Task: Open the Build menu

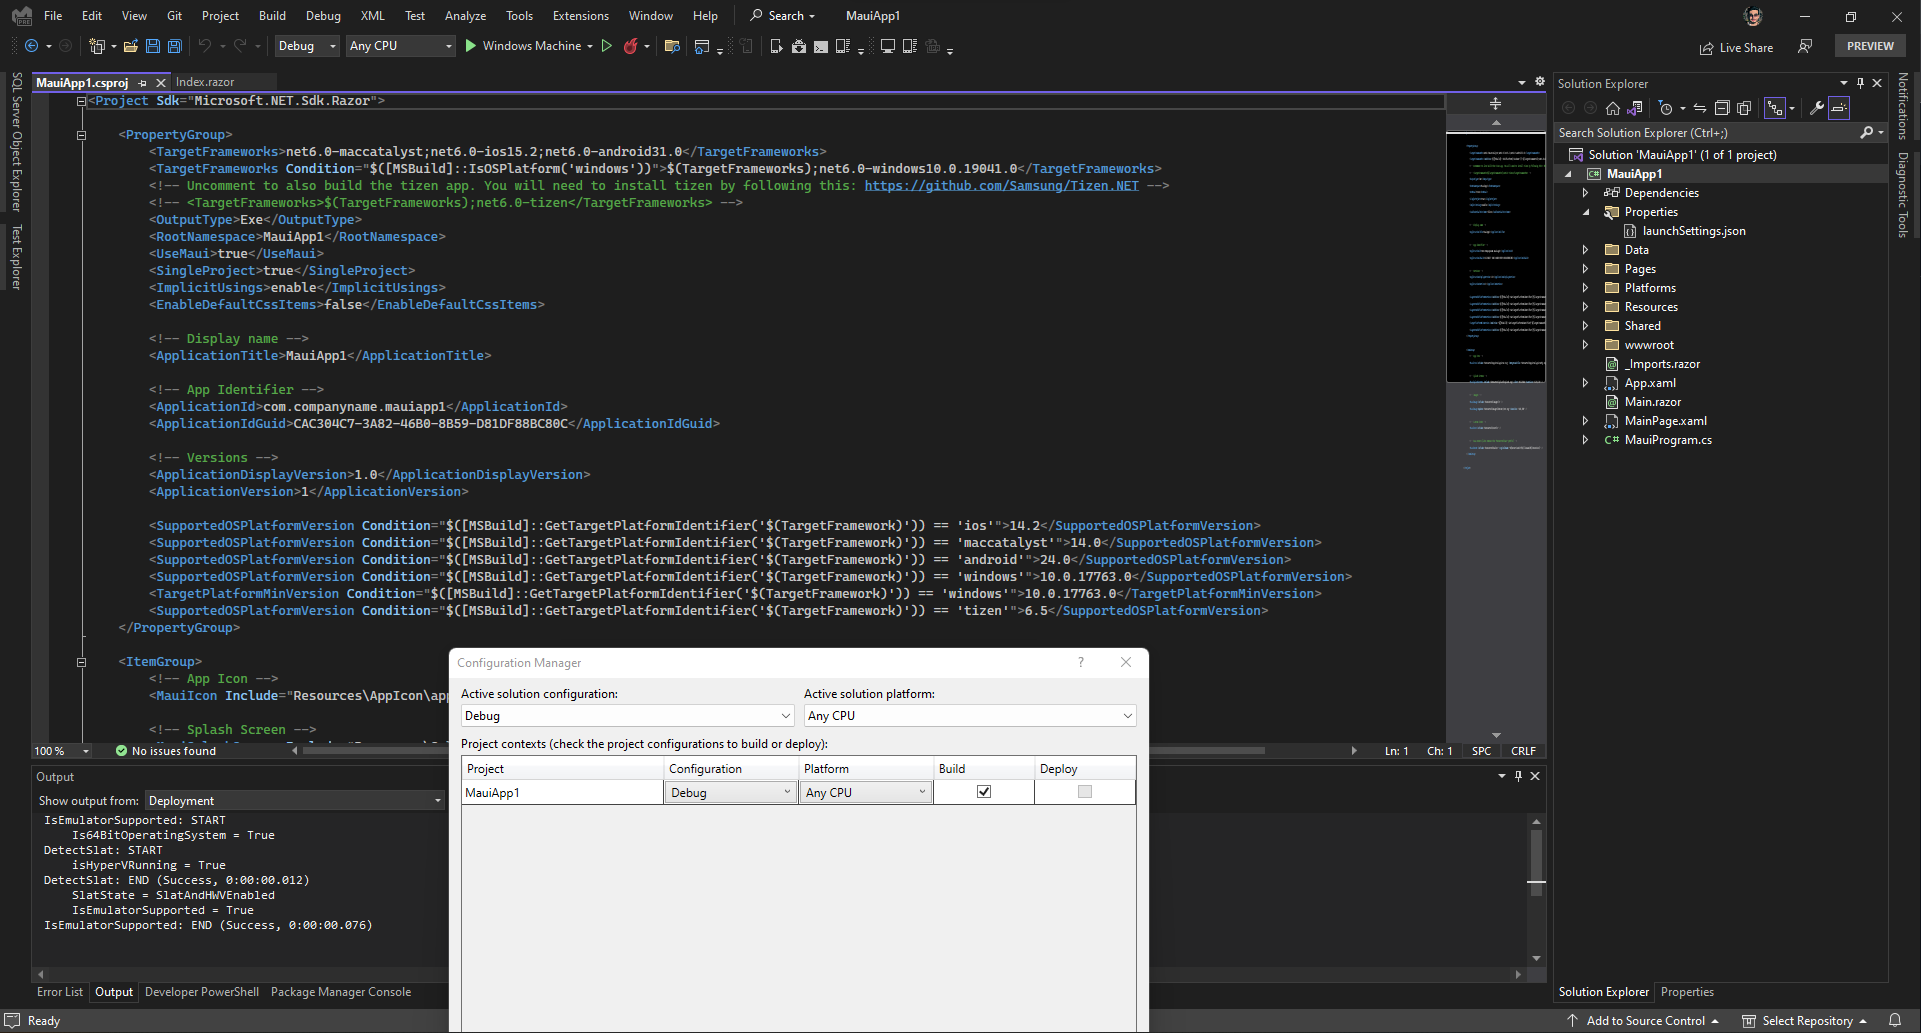Action: click(x=272, y=16)
